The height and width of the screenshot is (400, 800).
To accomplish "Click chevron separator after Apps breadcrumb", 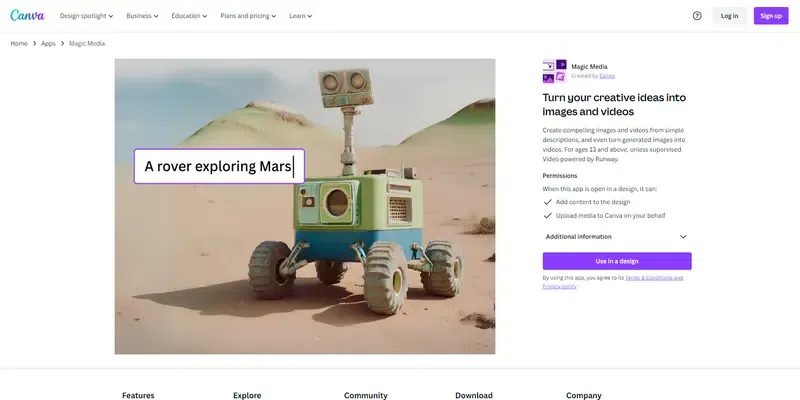I will tap(63, 44).
